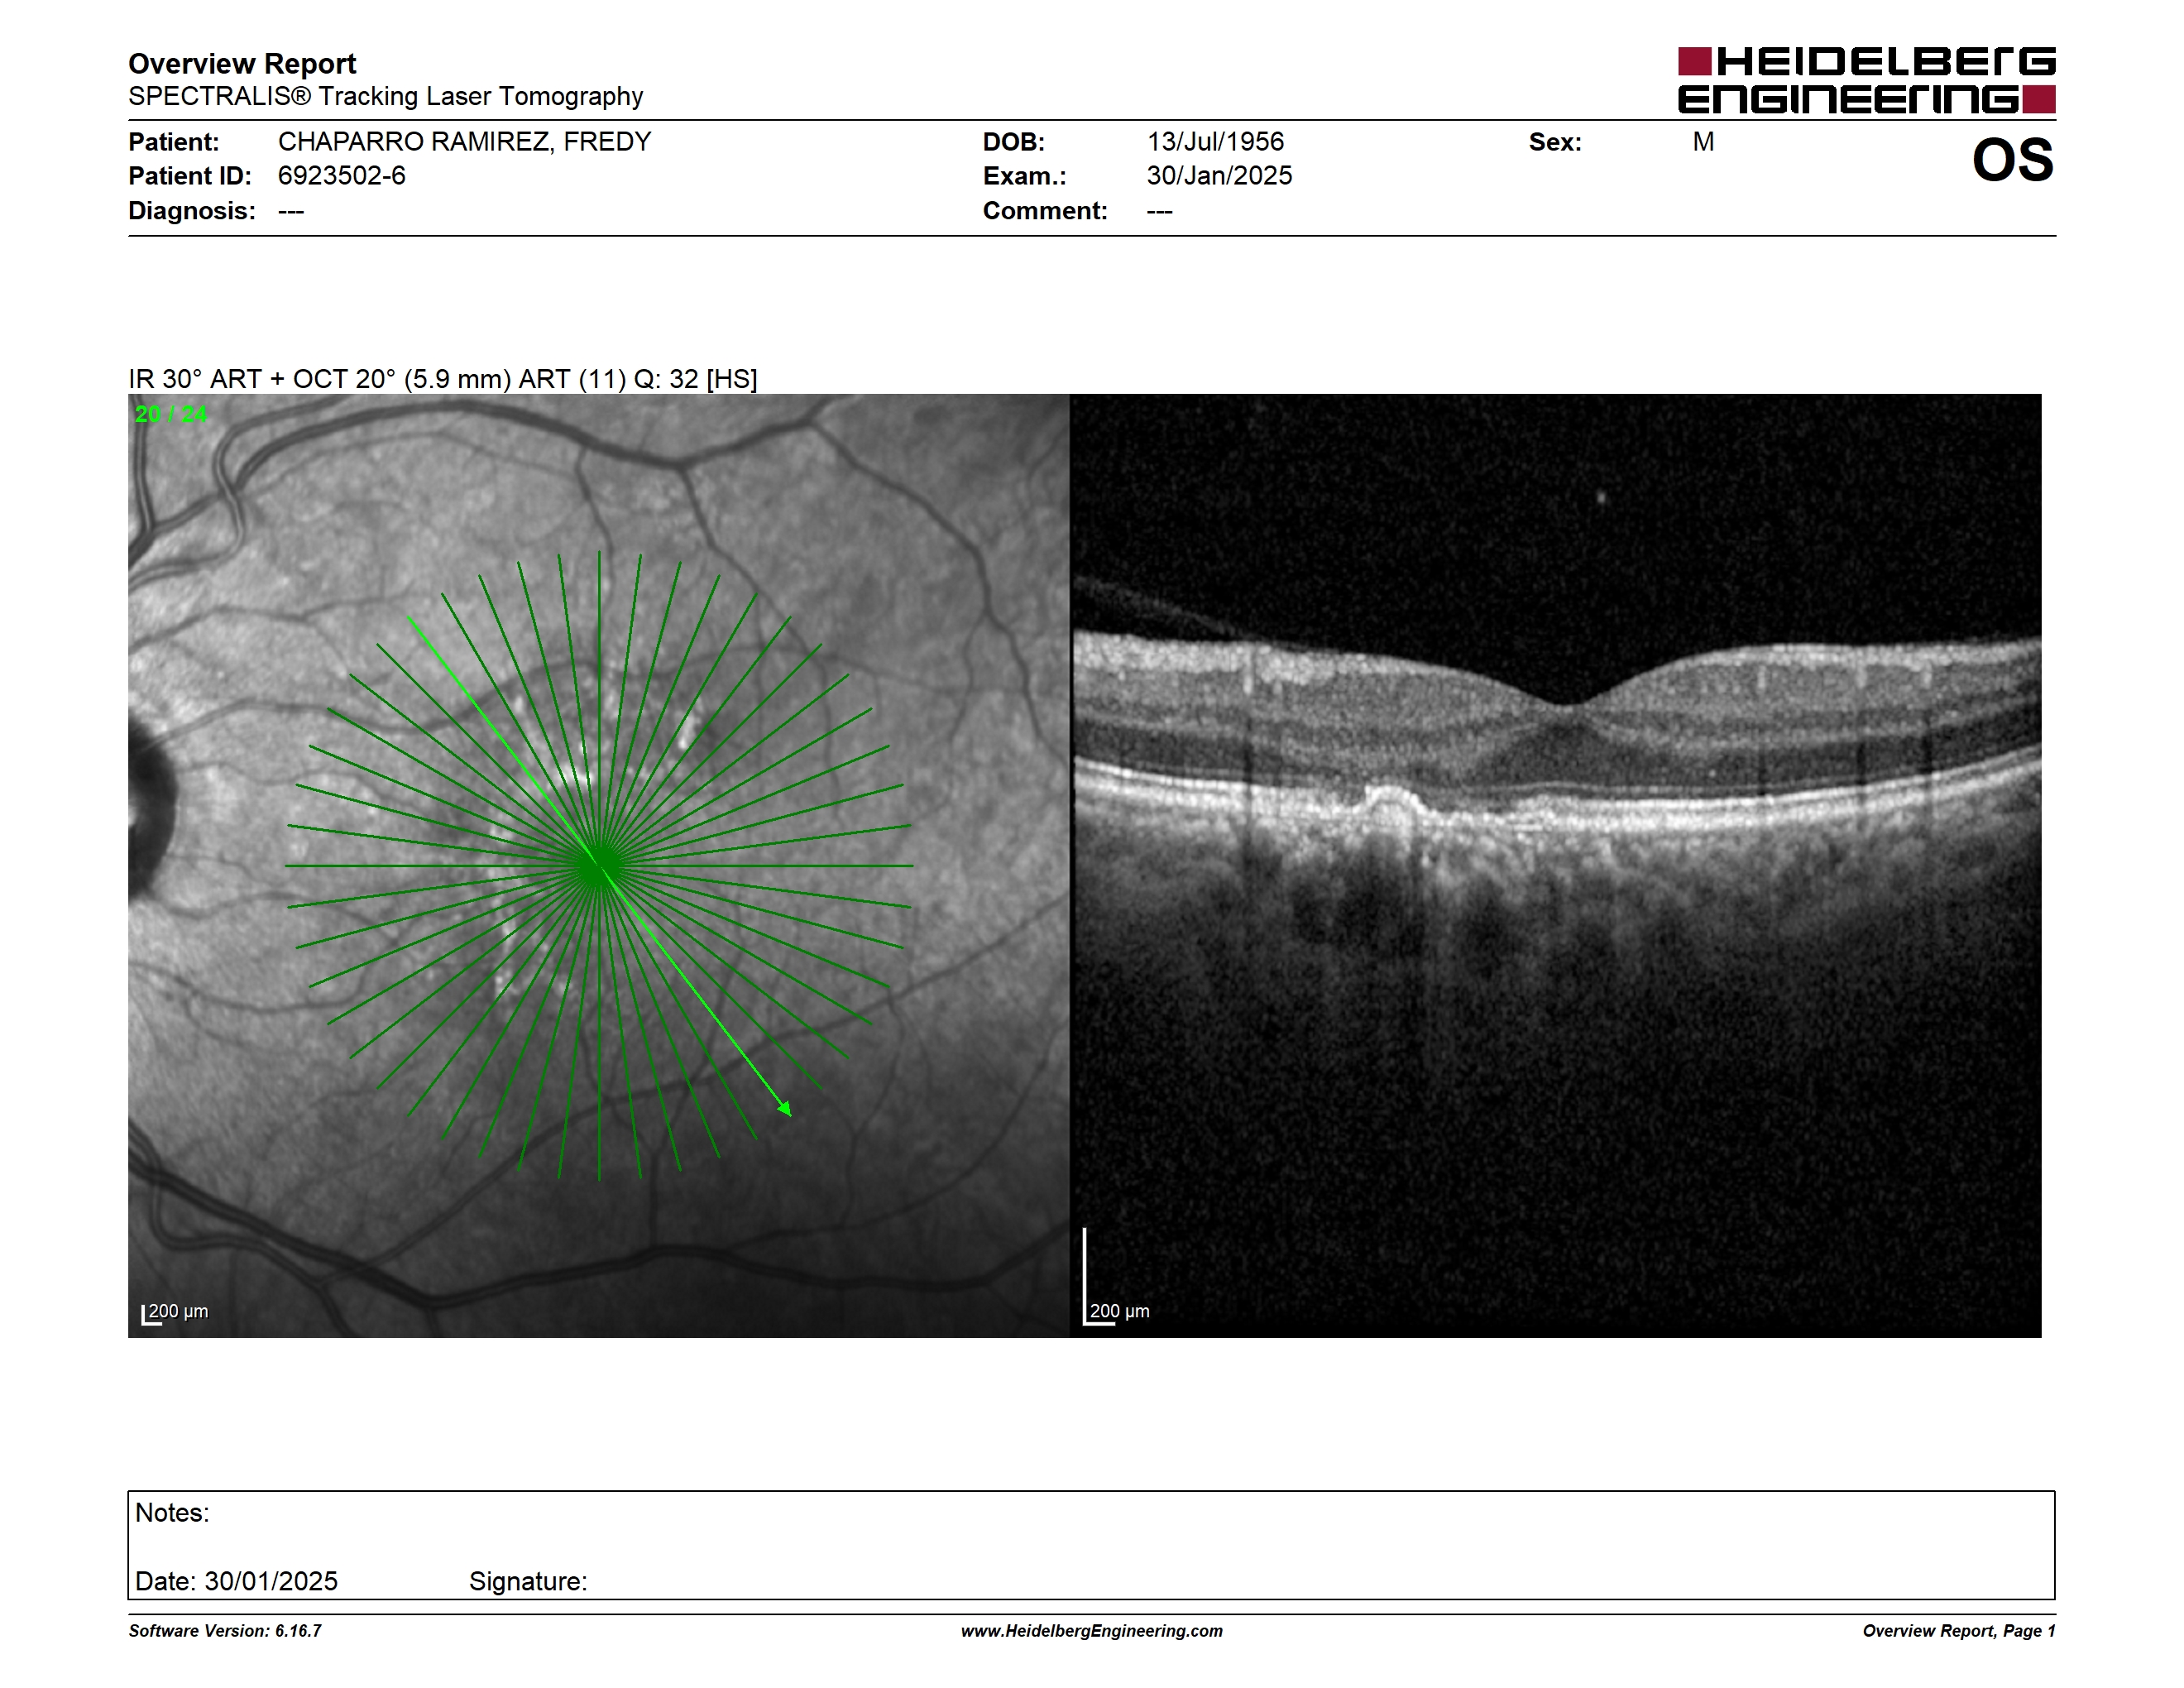This screenshot has height=1688, width=2184.
Task: Click the center of the radial scan pattern
Action: 598,866
